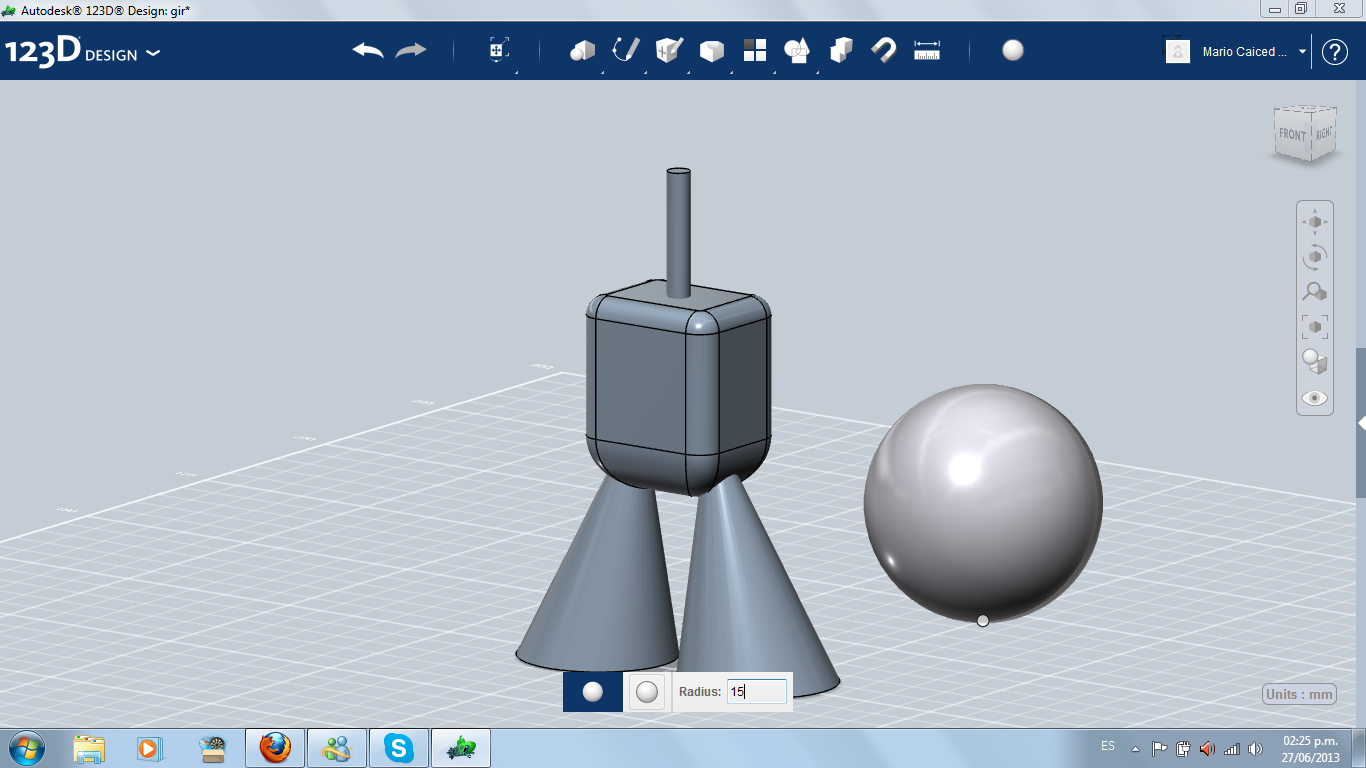Redo the action with the right arrow

(x=411, y=50)
